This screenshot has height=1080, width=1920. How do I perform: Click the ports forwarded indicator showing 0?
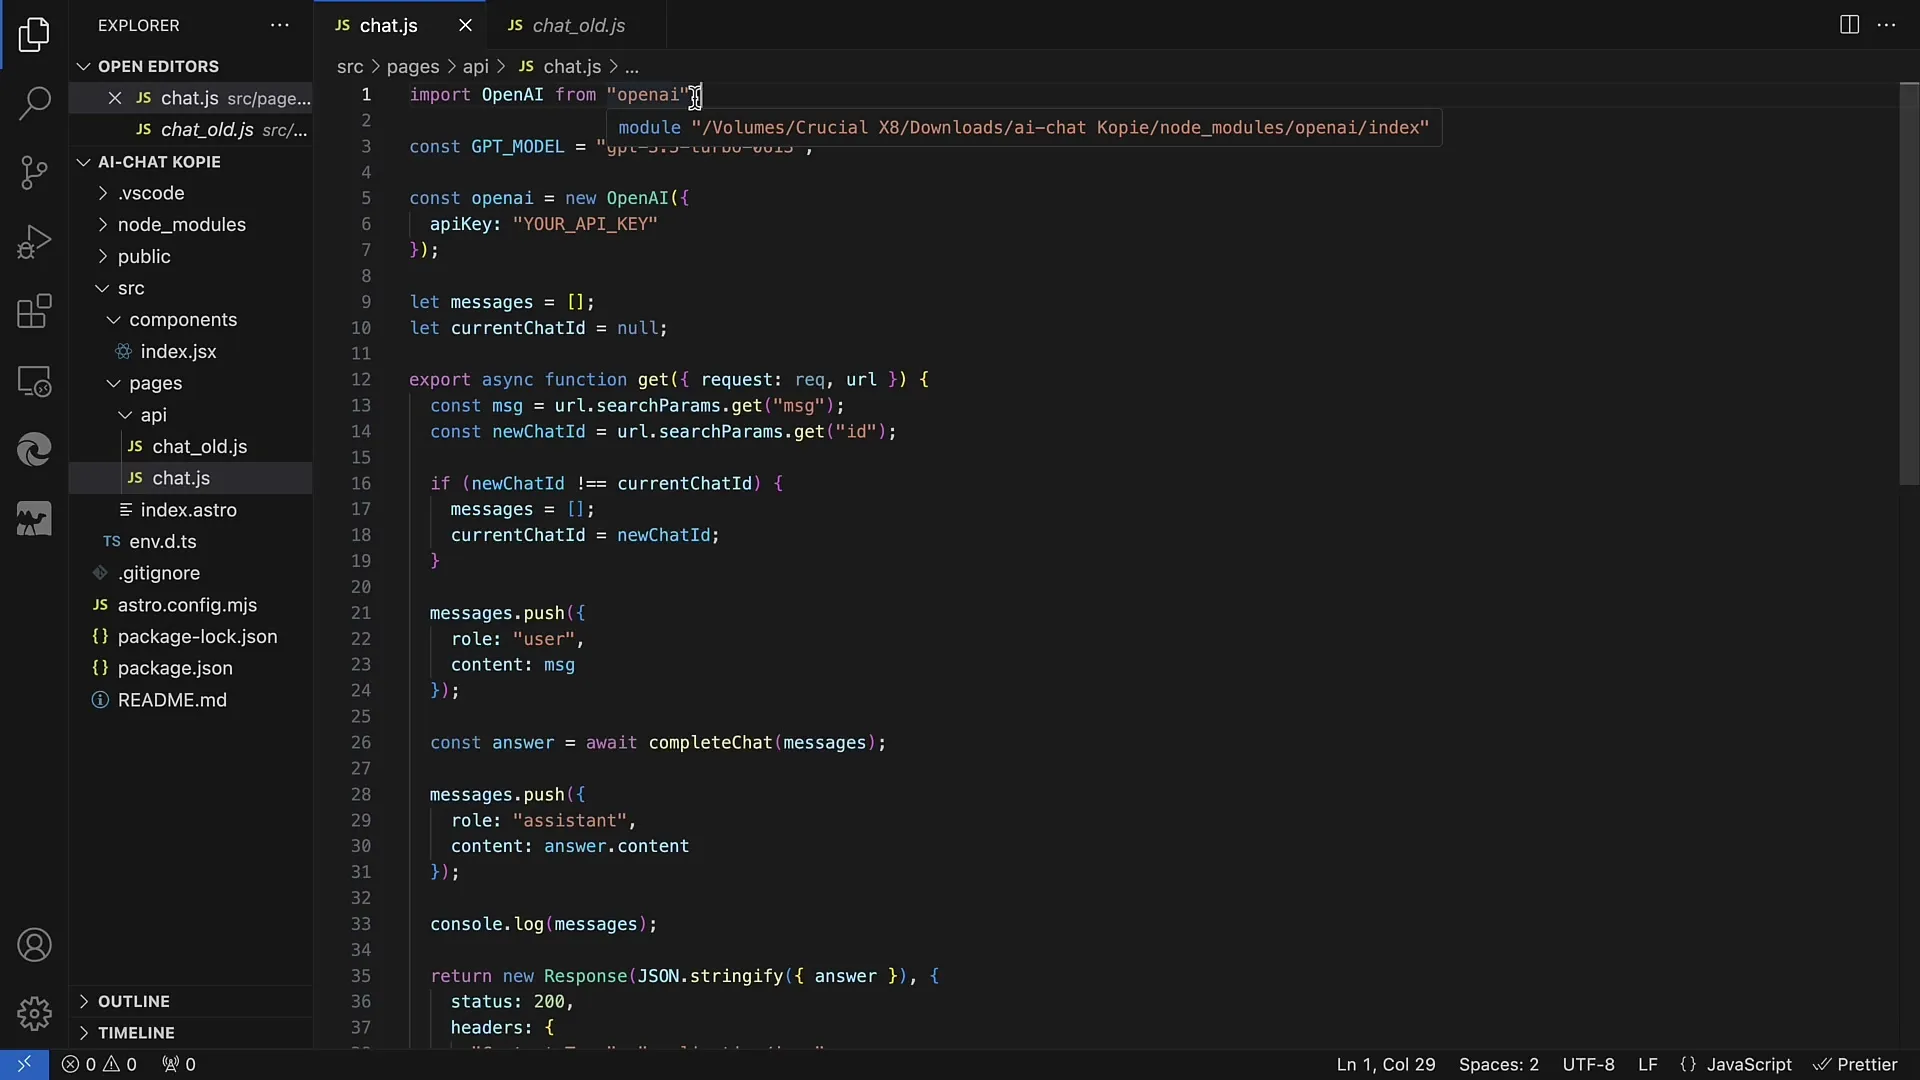click(x=179, y=1064)
